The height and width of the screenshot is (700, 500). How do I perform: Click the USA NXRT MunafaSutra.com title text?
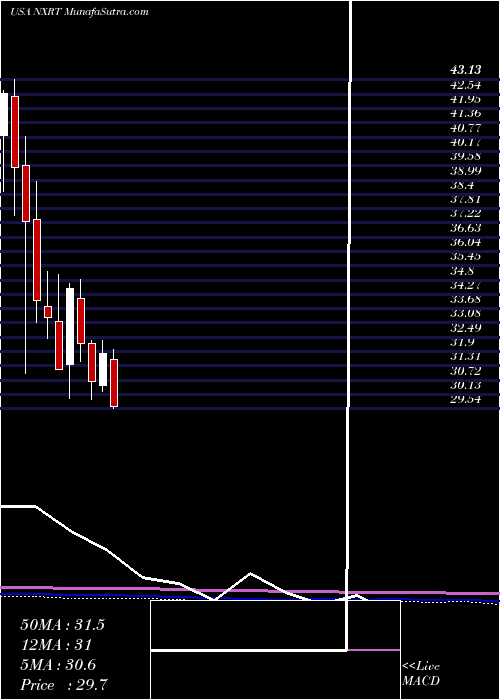click(79, 12)
